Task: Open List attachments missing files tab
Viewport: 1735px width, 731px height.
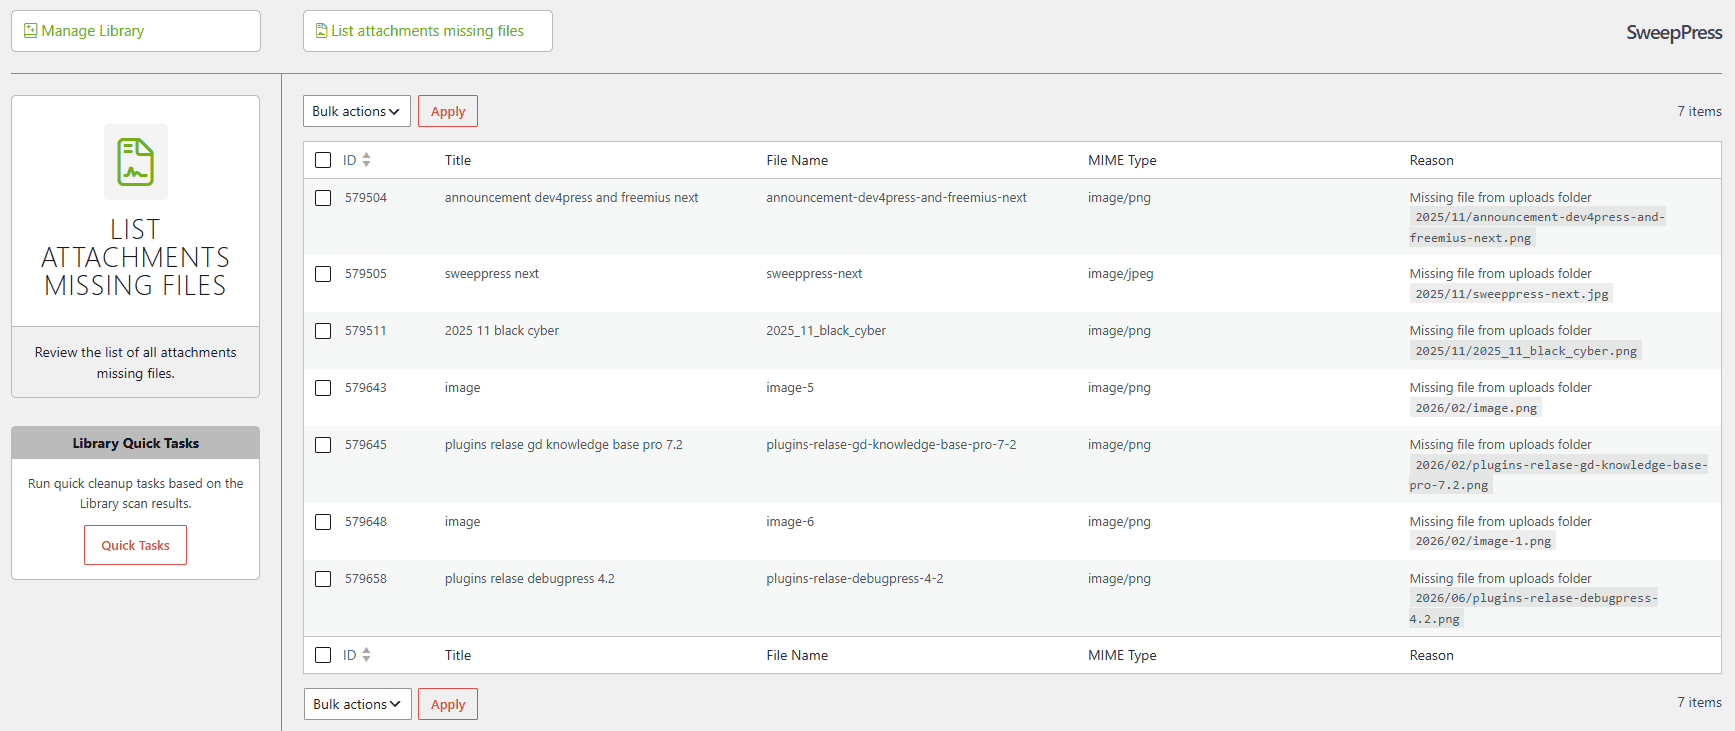Action: (428, 31)
